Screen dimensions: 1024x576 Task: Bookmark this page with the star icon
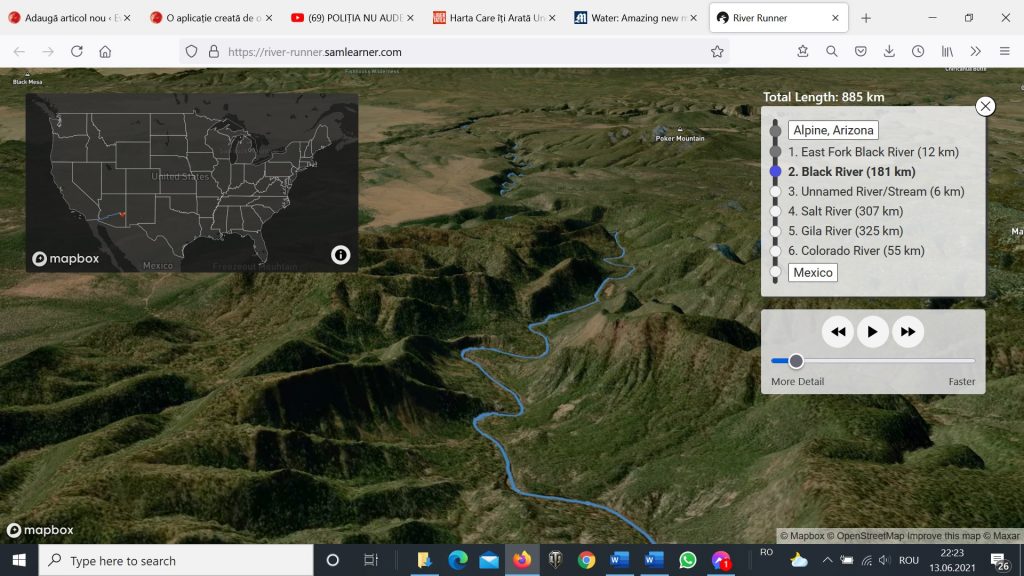tap(717, 52)
